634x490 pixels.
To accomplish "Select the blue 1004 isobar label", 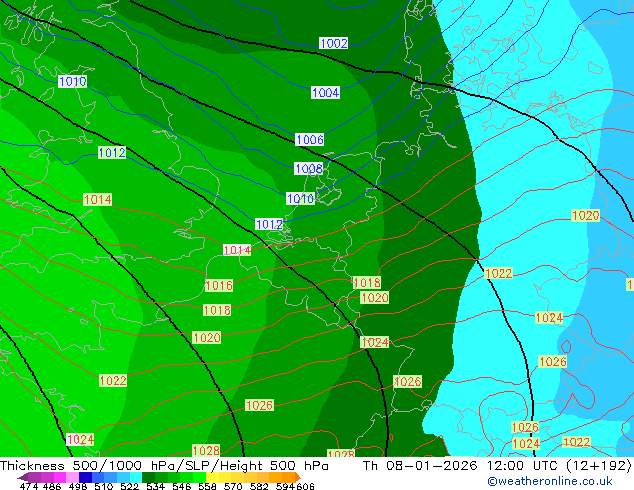I will tap(325, 93).
